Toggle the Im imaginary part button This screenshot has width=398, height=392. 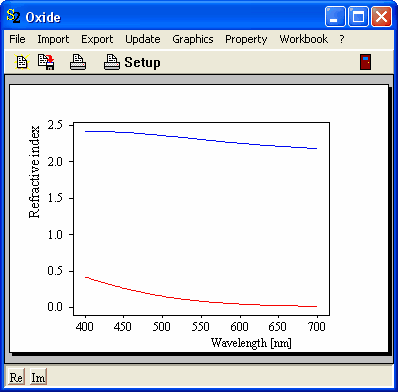[38, 377]
